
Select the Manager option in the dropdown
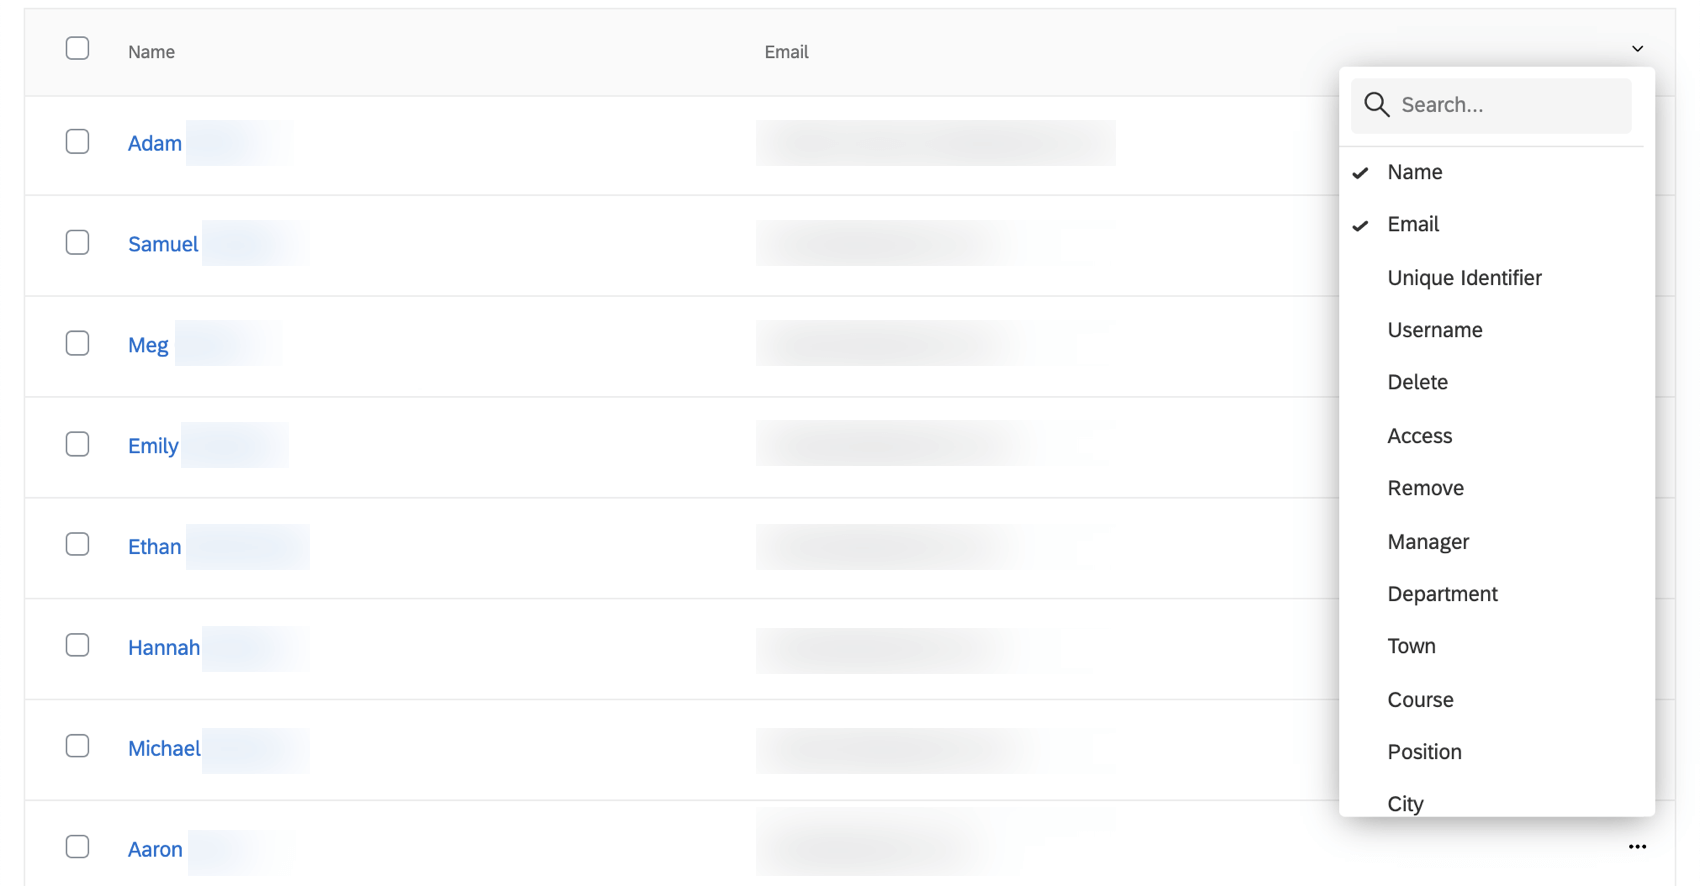coord(1427,541)
